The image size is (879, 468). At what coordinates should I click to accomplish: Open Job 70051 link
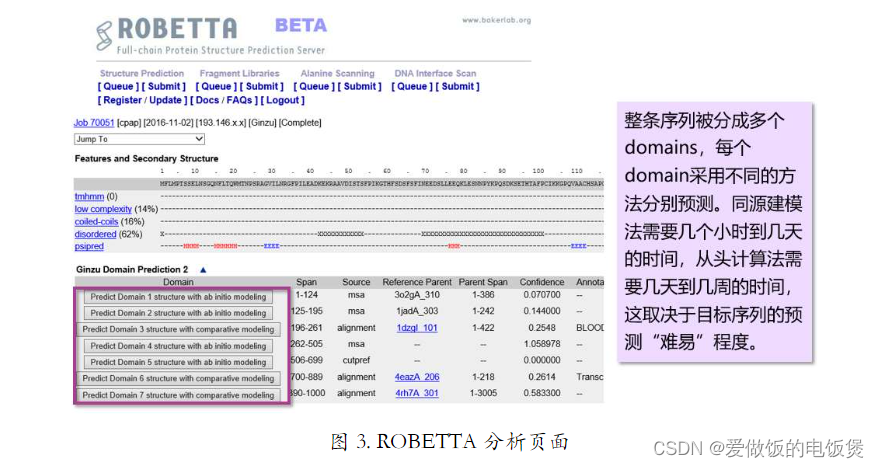coord(94,122)
